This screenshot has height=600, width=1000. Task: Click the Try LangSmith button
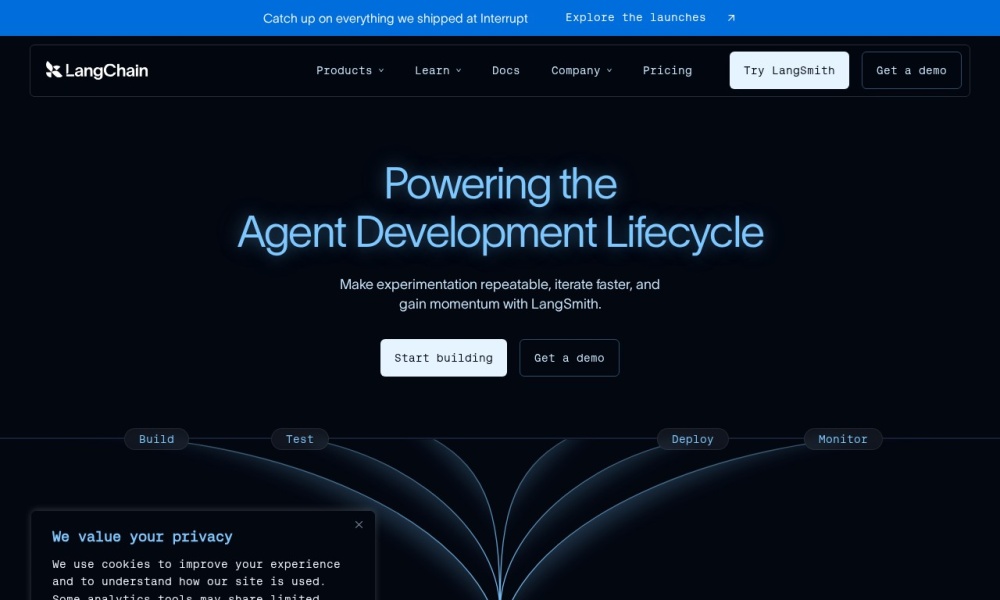tap(789, 70)
